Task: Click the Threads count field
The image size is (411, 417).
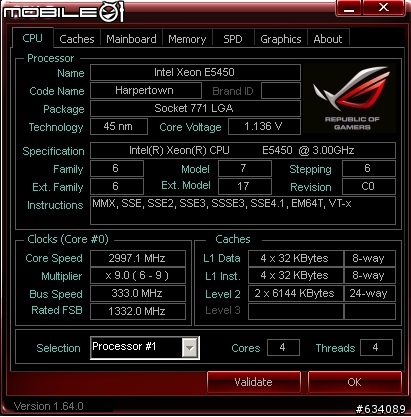Action: tap(376, 348)
